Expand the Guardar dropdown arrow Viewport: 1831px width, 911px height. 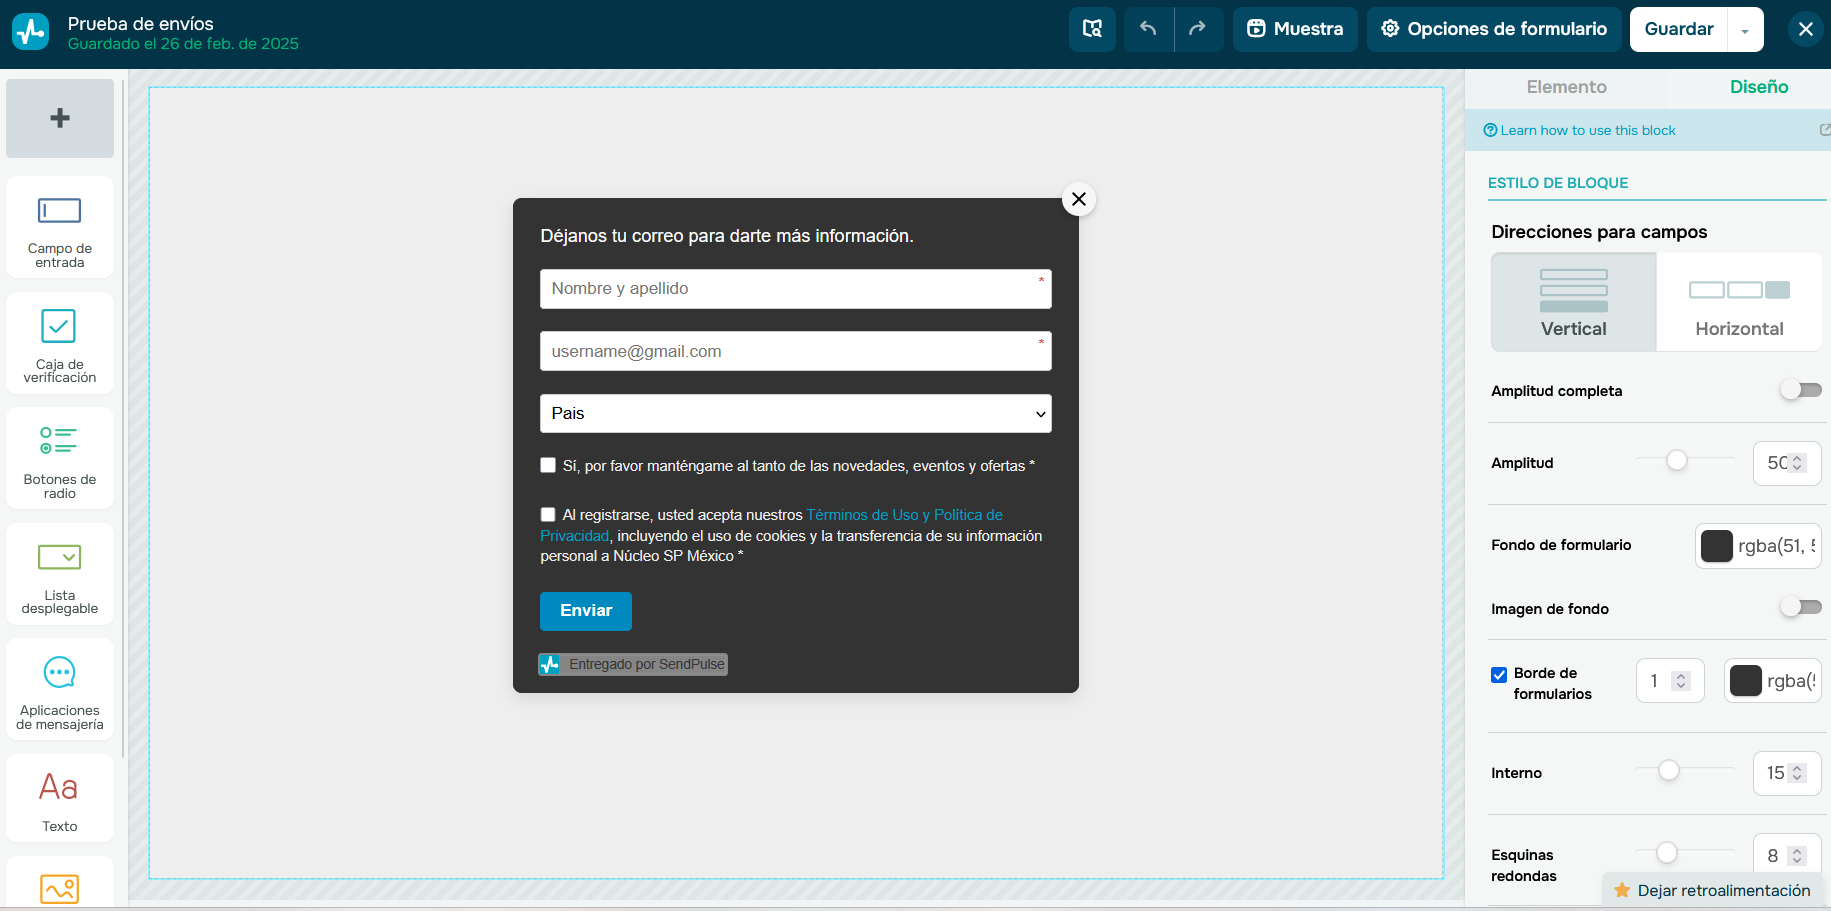point(1745,30)
